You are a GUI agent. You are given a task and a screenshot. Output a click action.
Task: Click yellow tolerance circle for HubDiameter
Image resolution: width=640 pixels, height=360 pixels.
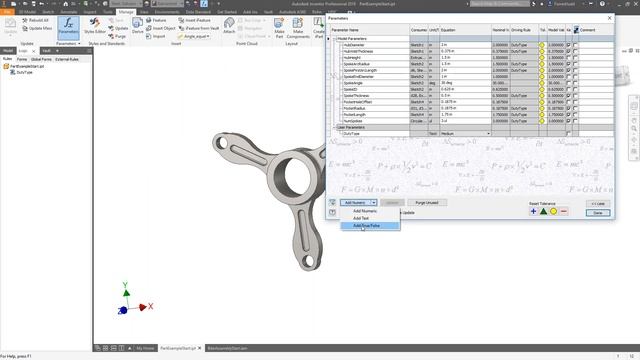542,45
